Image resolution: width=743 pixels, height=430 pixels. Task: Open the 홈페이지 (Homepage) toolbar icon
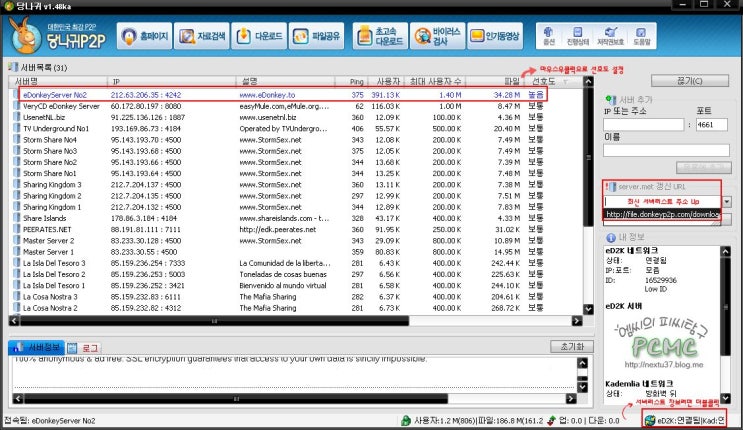[x=142, y=37]
